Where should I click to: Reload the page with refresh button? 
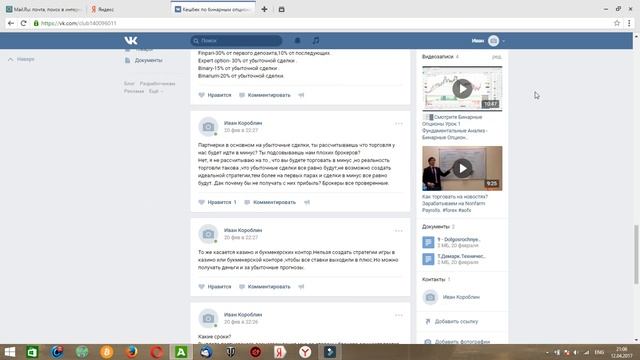(24, 23)
